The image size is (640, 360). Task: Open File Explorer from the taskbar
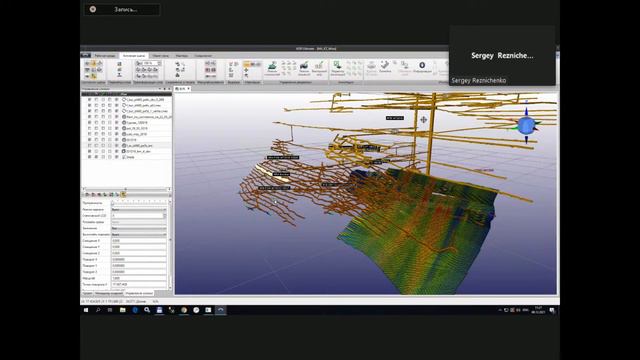click(122, 310)
